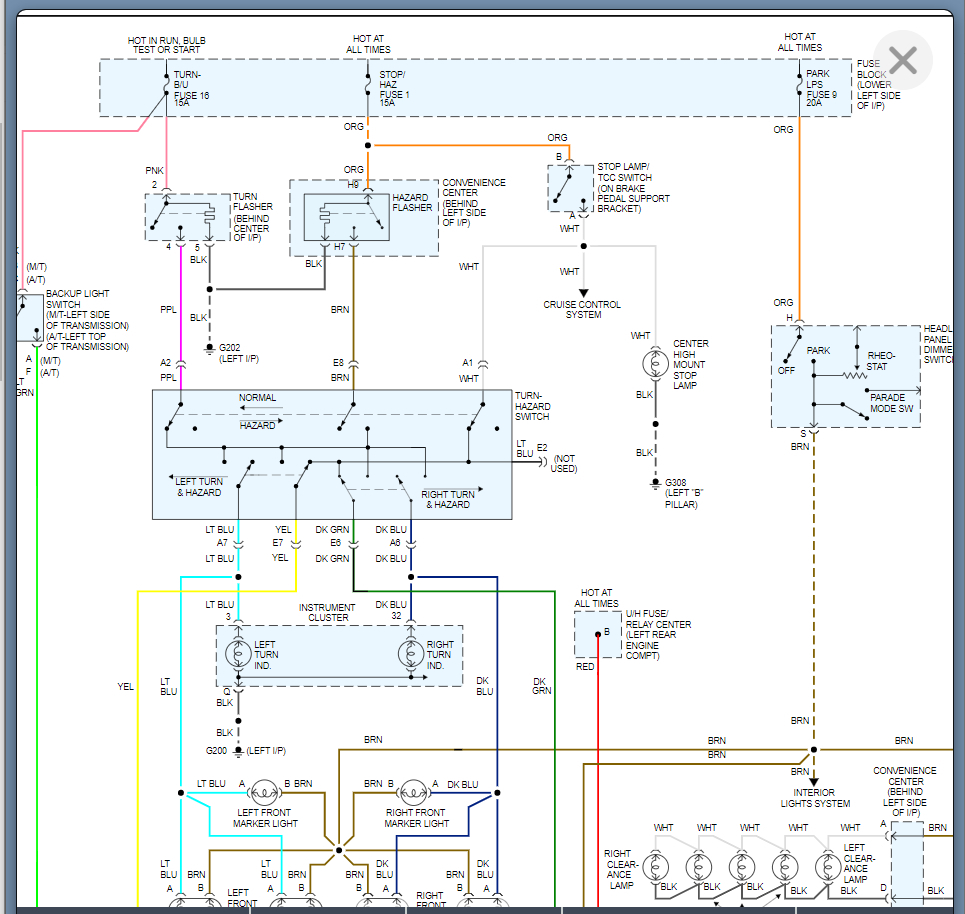965x914 pixels.
Task: Select the CRUISE CONTROL SYSTEM label
Action: [582, 310]
